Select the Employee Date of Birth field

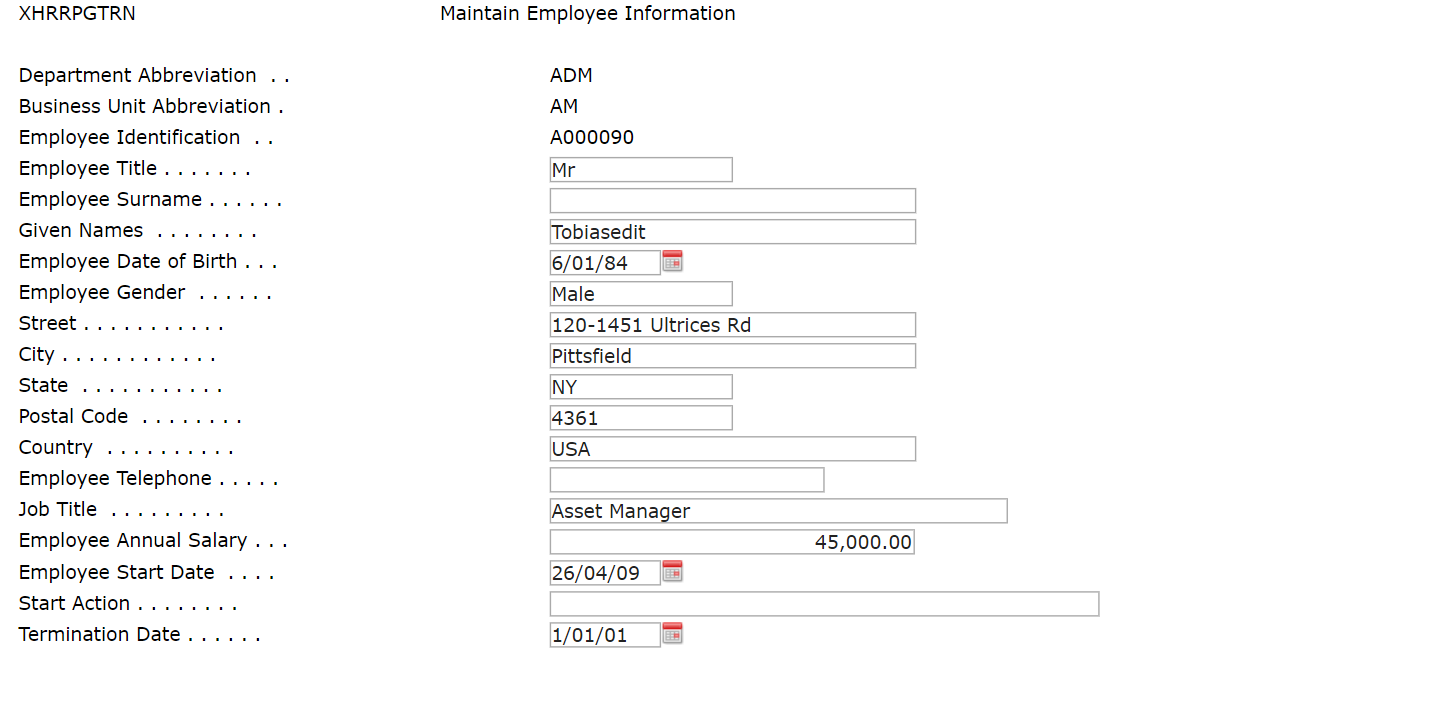point(604,263)
